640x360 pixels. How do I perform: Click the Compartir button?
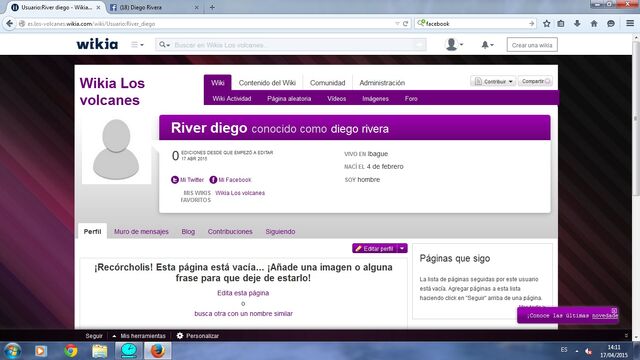[535, 81]
